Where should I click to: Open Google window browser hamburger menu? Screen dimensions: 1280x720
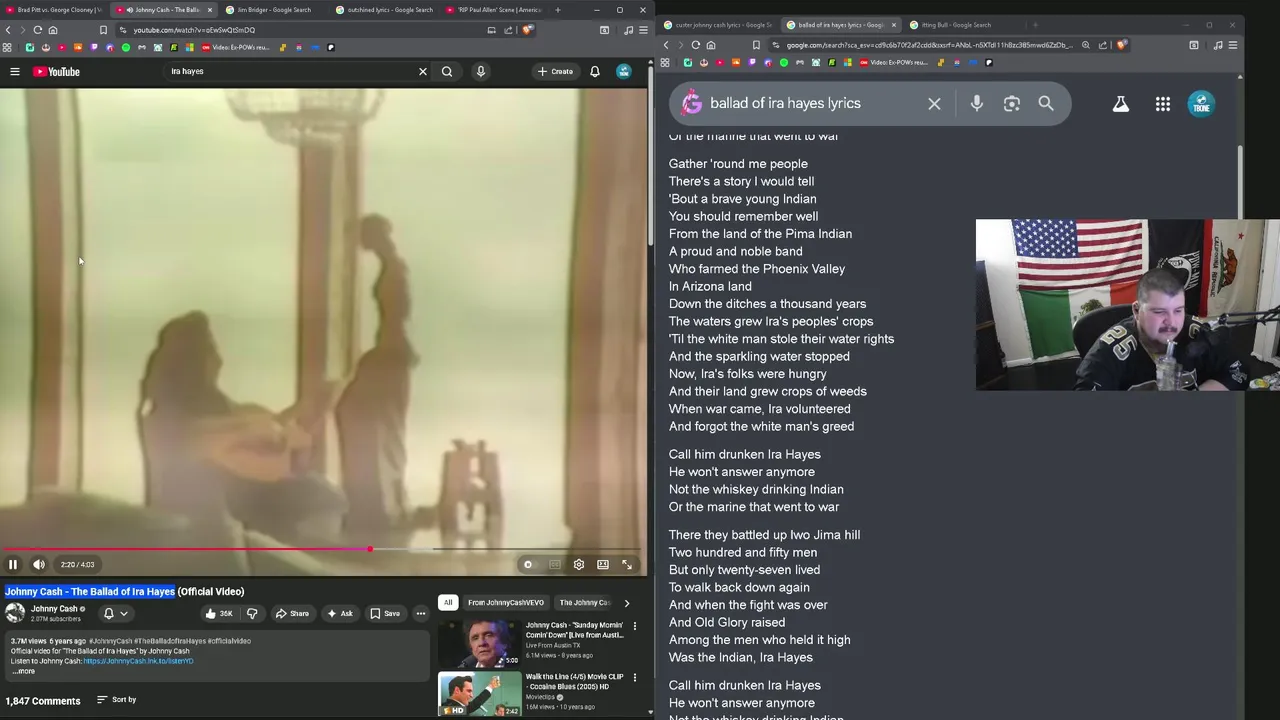click(x=1233, y=45)
